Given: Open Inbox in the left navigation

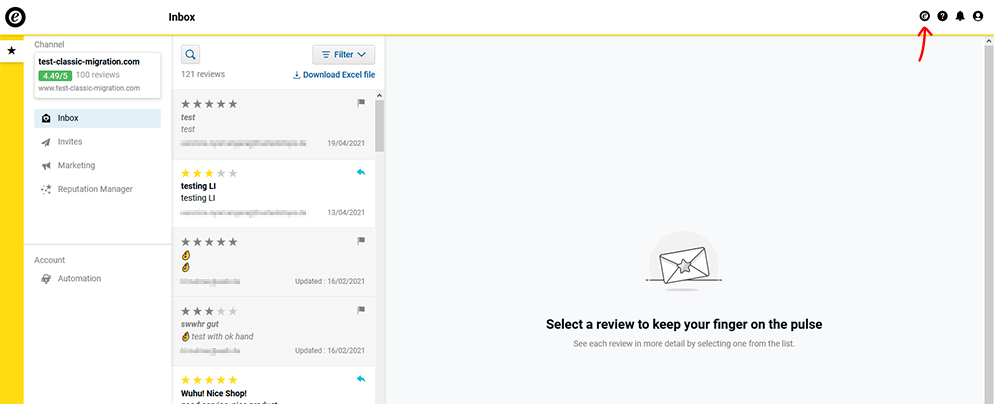Looking at the screenshot, I should [x=97, y=119].
